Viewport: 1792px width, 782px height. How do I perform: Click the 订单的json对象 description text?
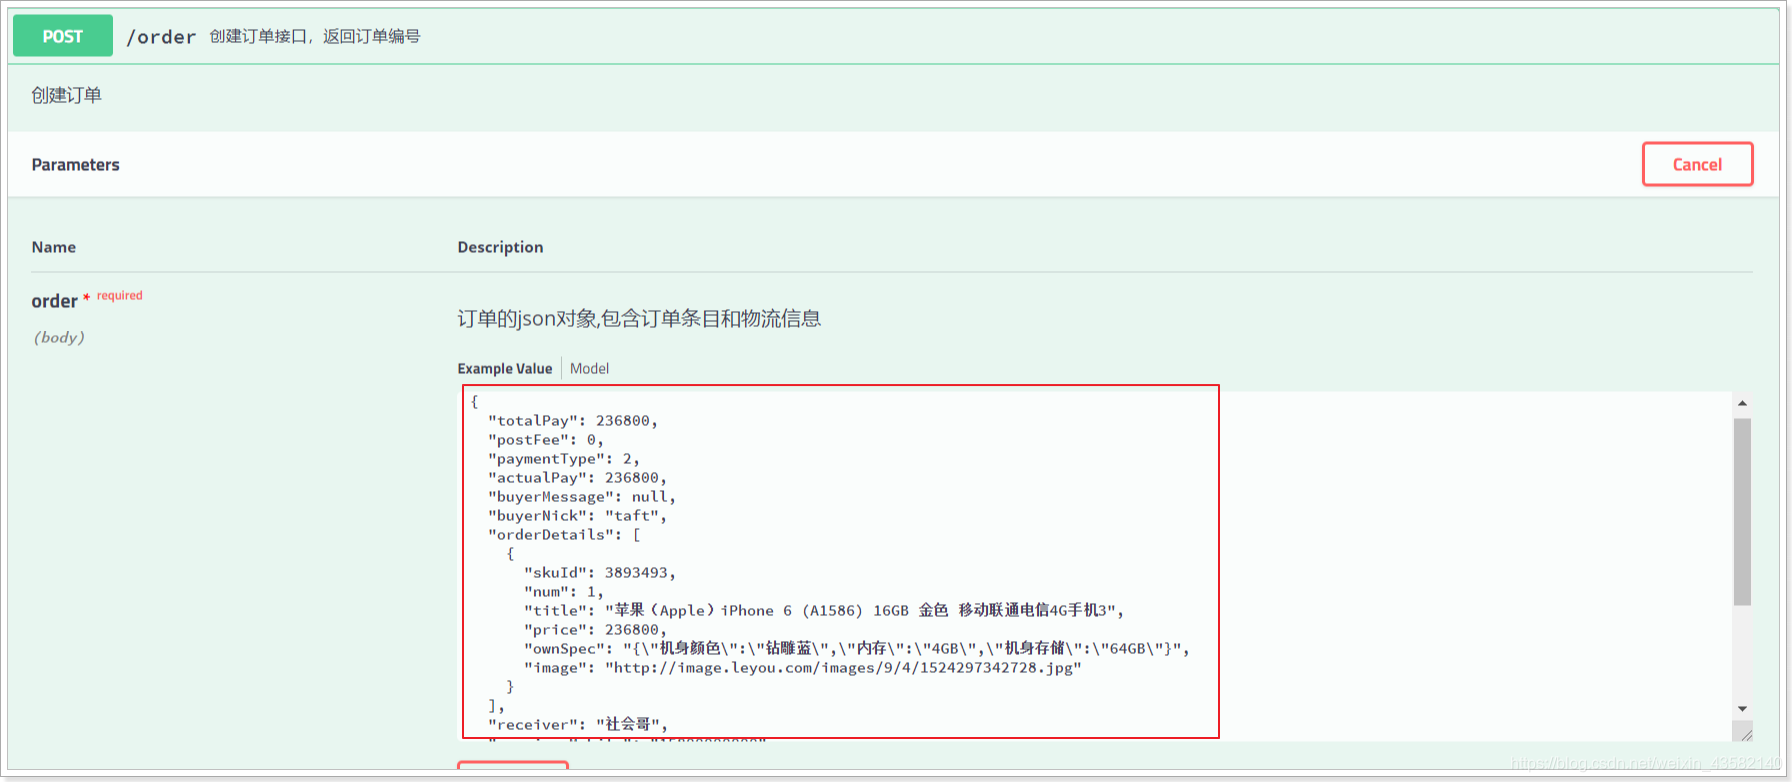pos(640,319)
